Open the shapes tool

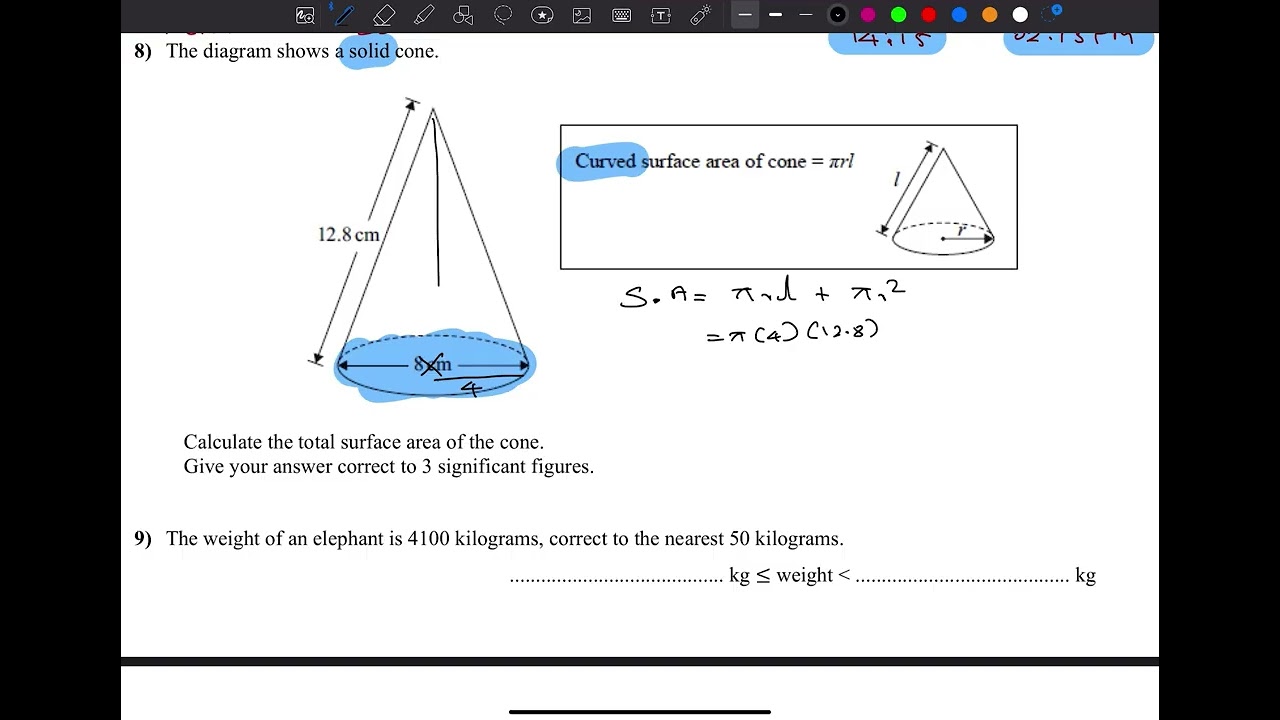[463, 15]
